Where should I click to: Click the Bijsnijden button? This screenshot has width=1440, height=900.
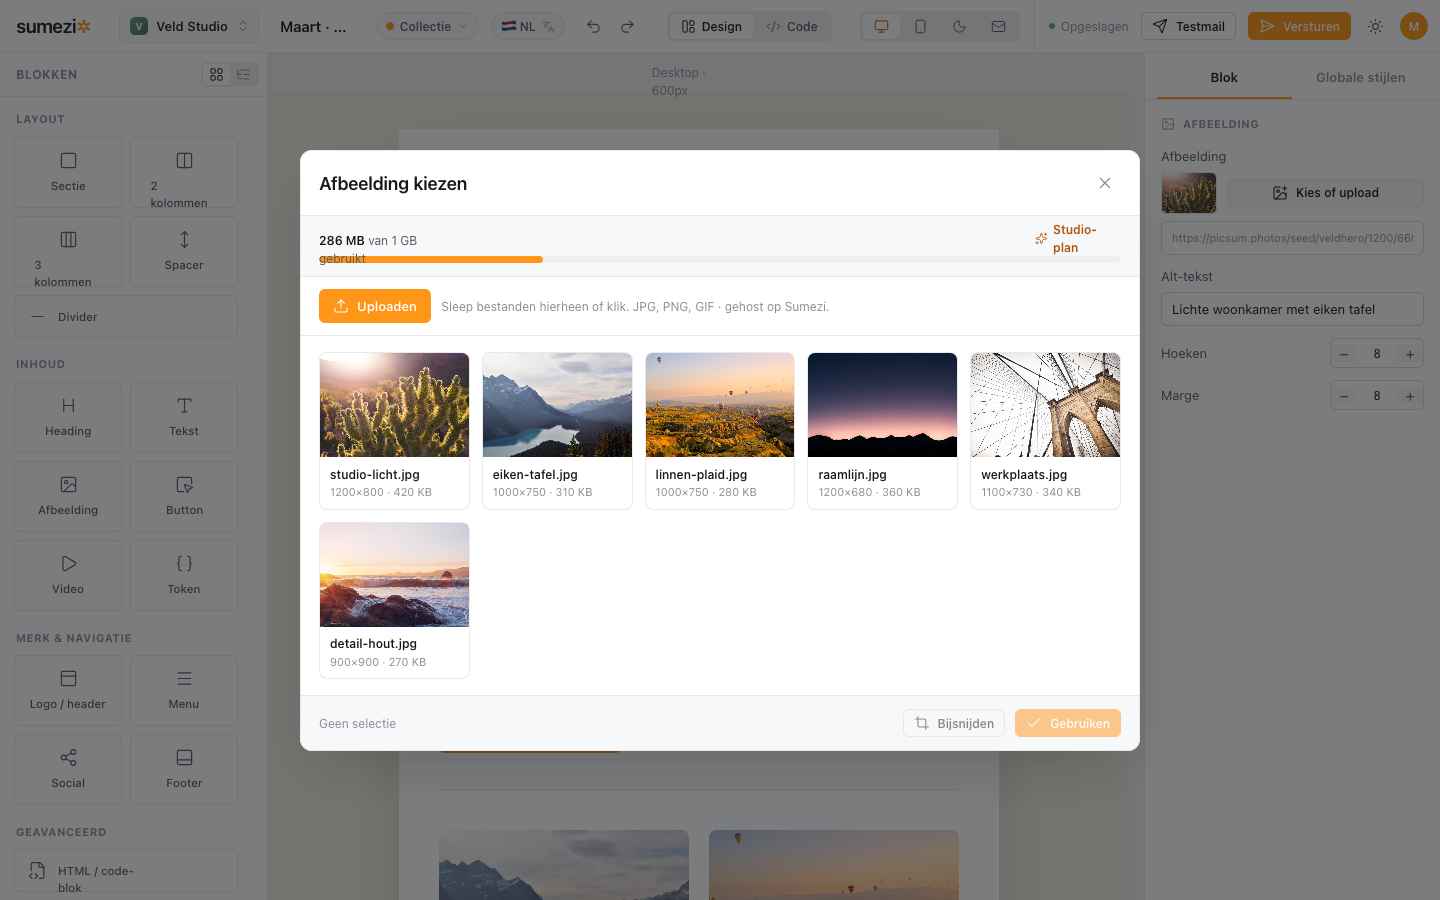(x=954, y=723)
